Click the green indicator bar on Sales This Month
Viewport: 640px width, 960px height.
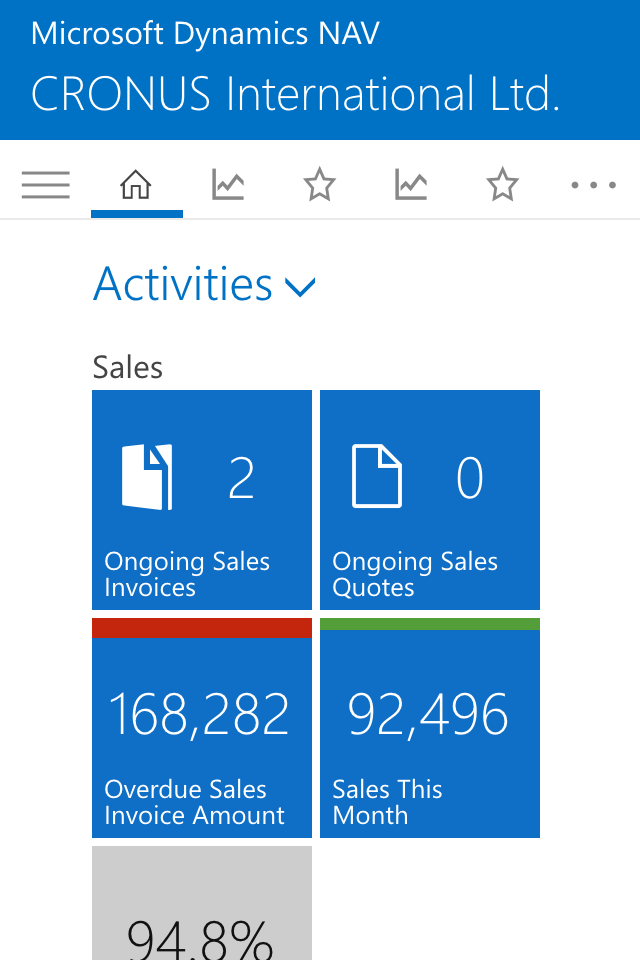pyautogui.click(x=430, y=624)
